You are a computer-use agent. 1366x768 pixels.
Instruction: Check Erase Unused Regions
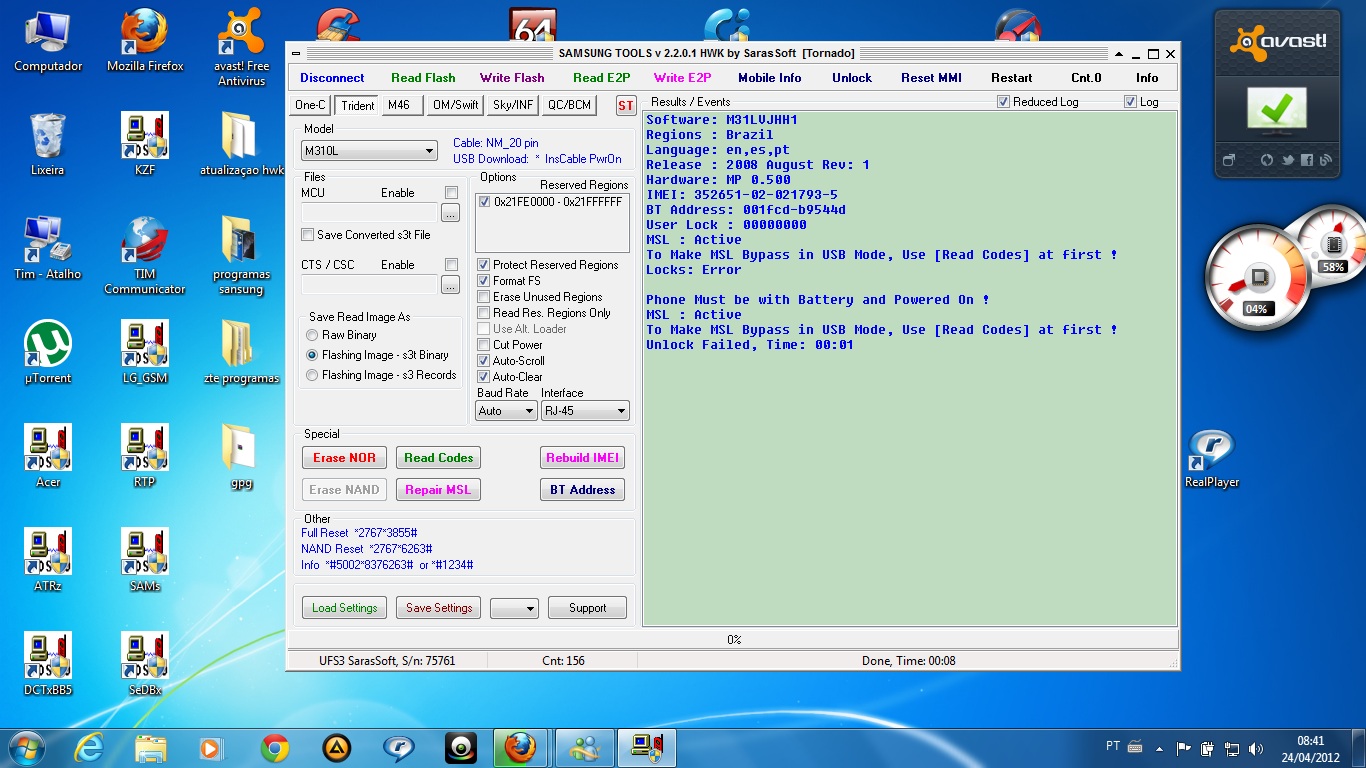(484, 297)
